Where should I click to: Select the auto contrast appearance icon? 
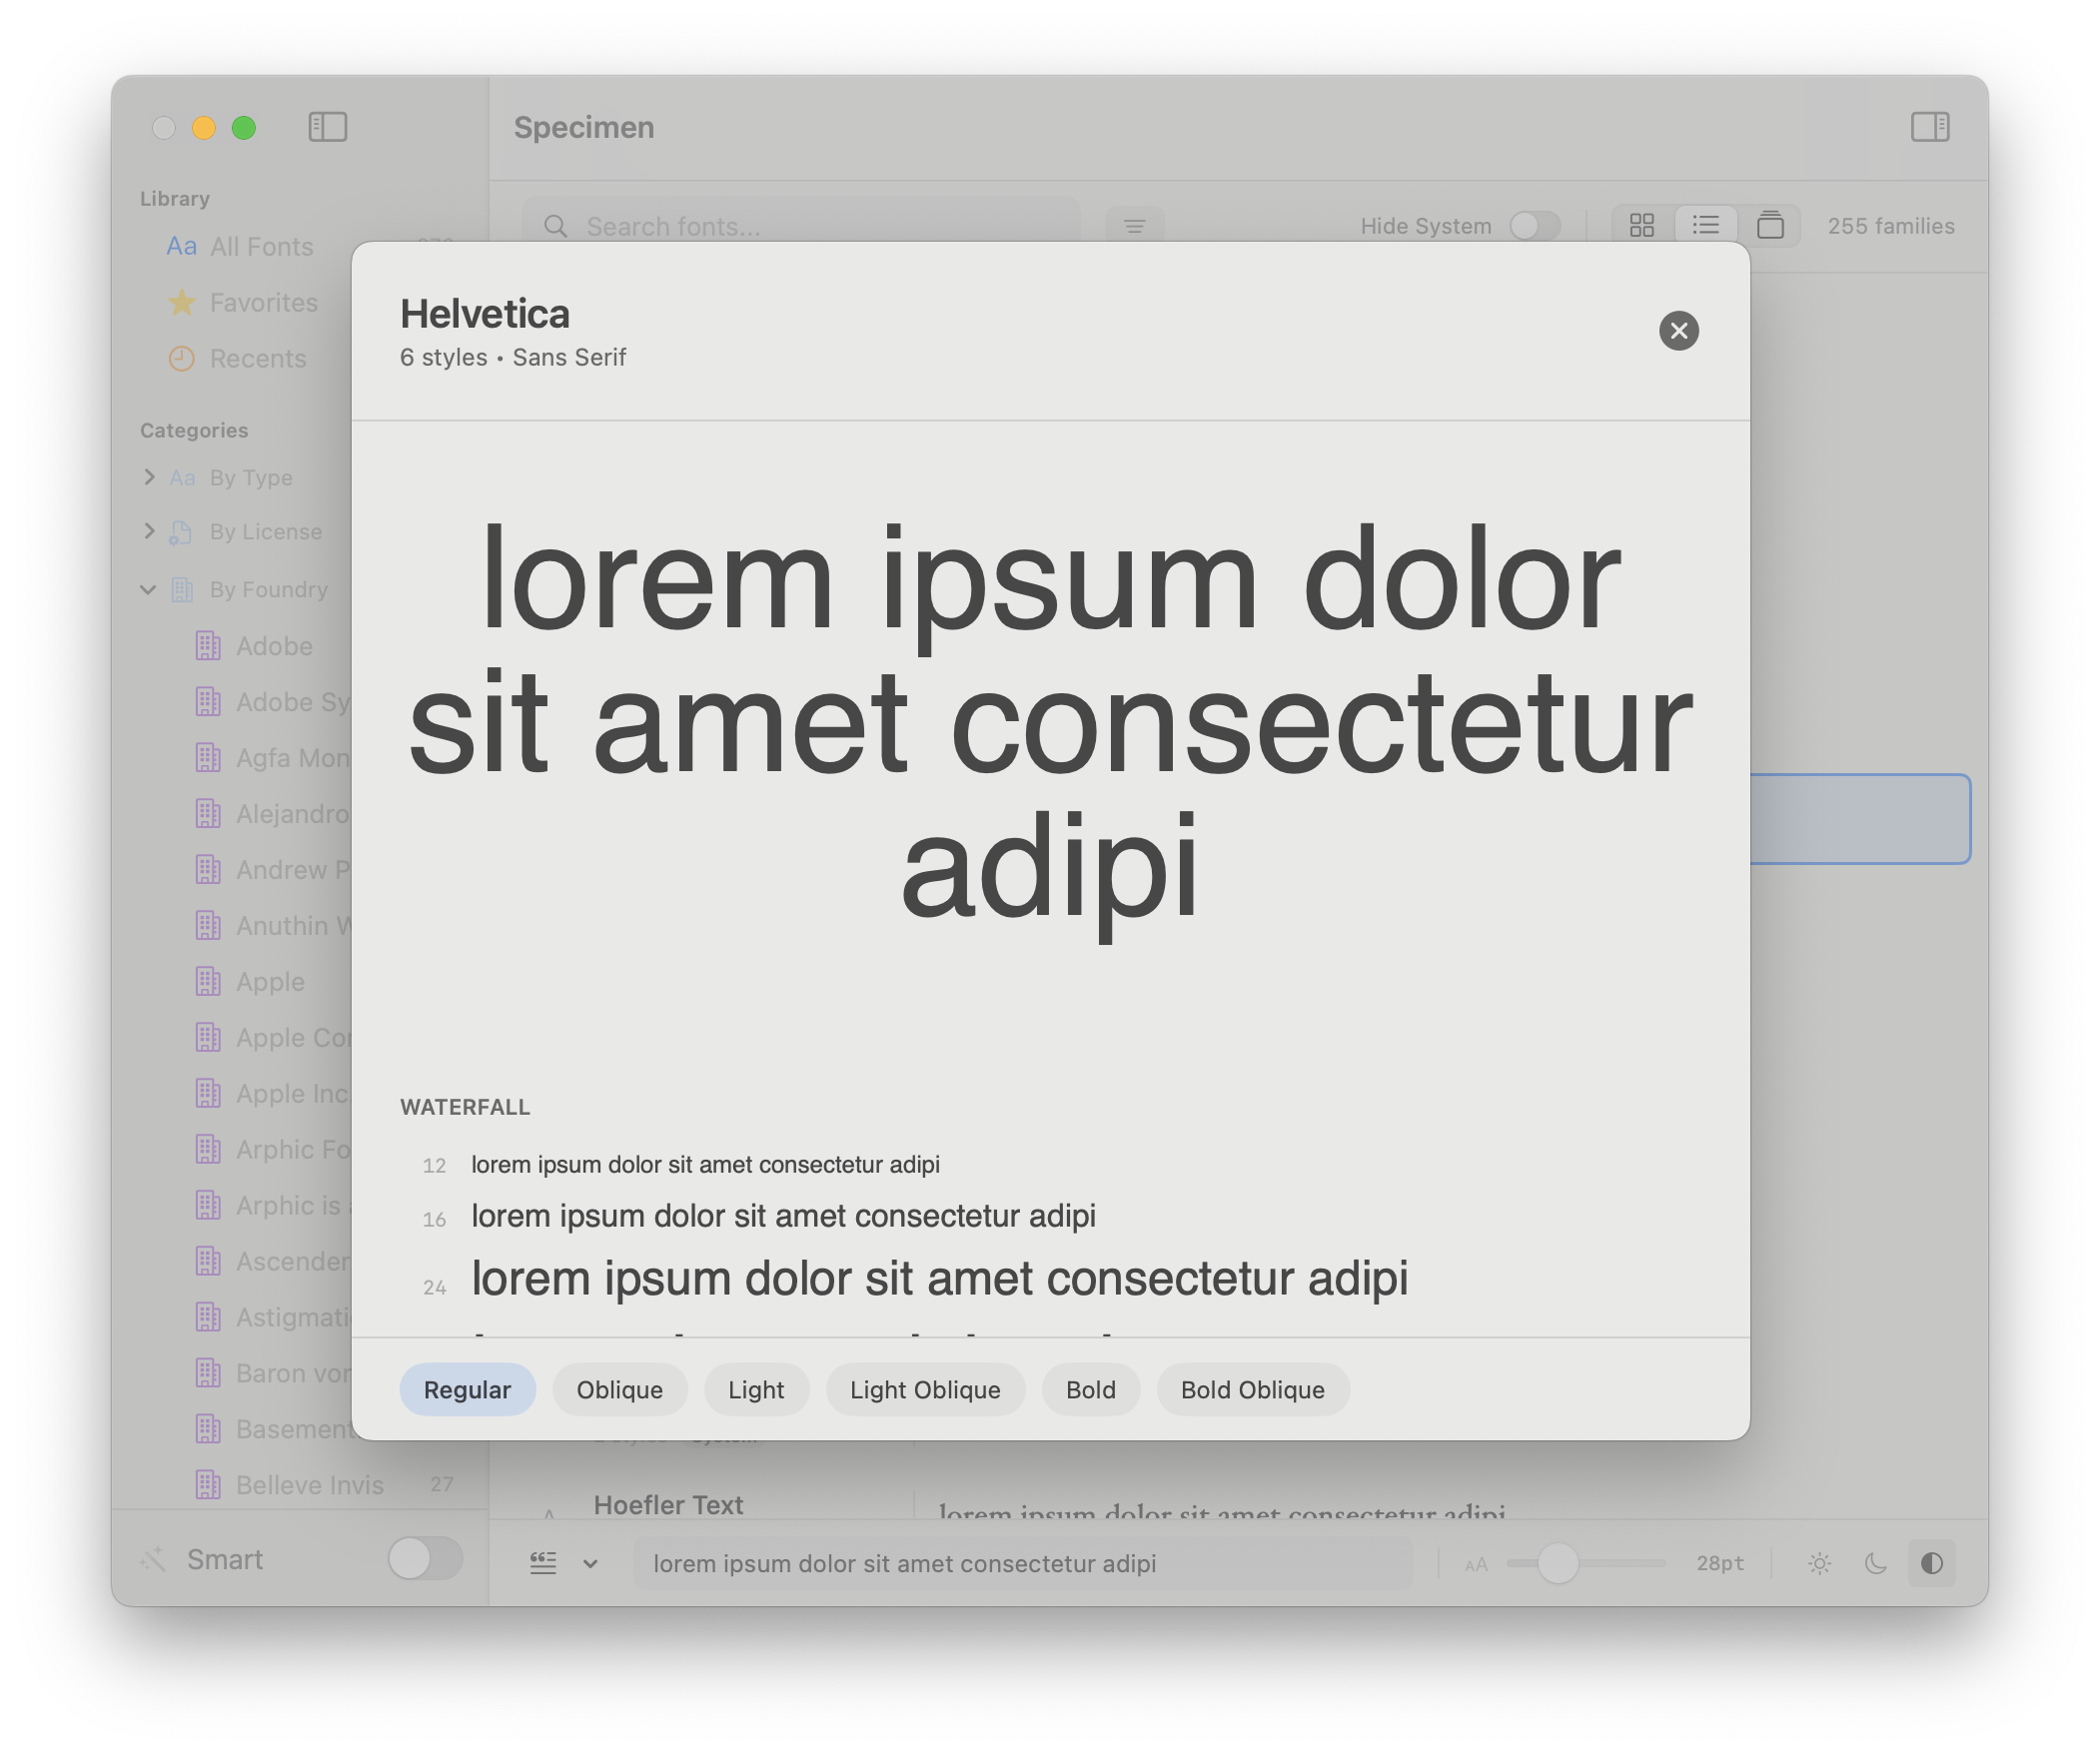[x=1931, y=1563]
